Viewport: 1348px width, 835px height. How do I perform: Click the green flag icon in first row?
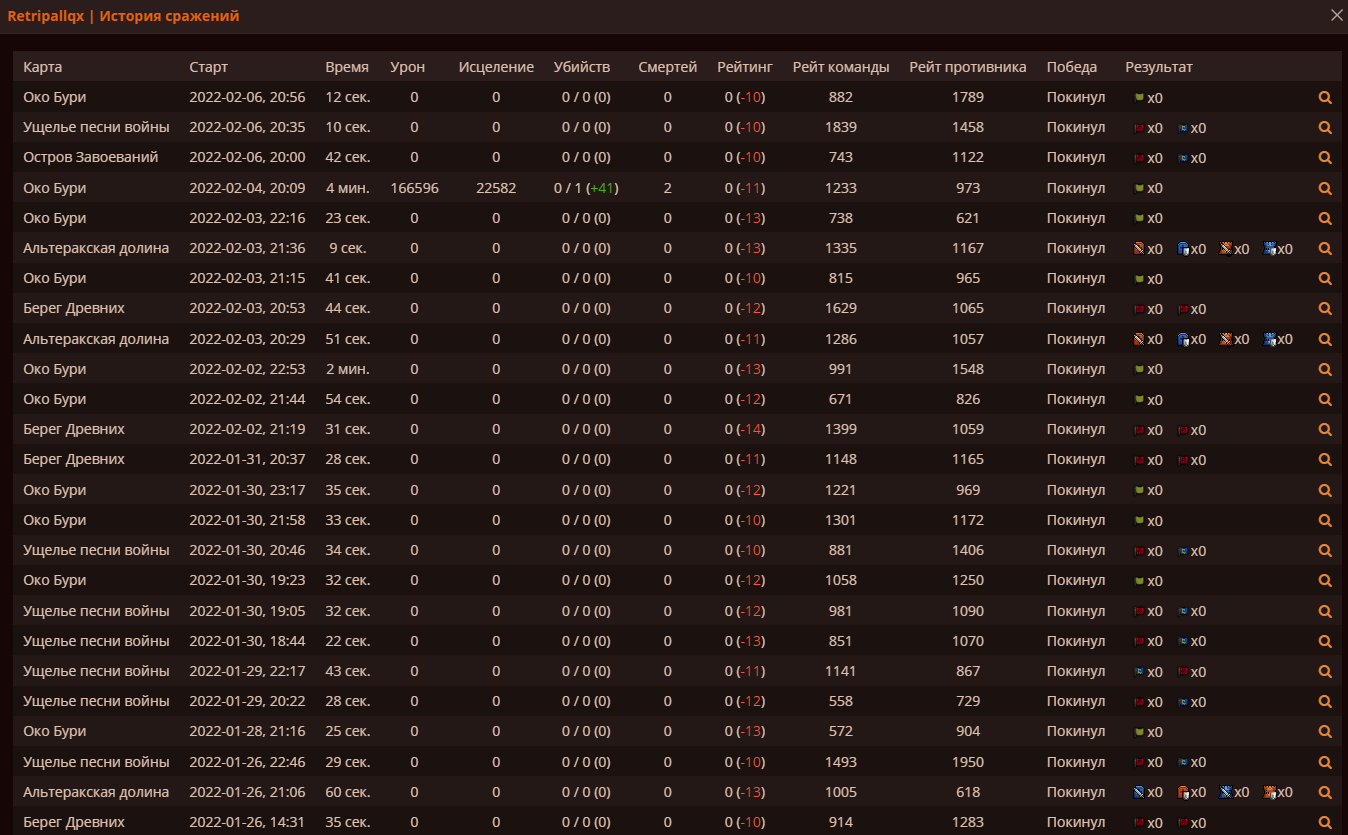pos(1138,98)
